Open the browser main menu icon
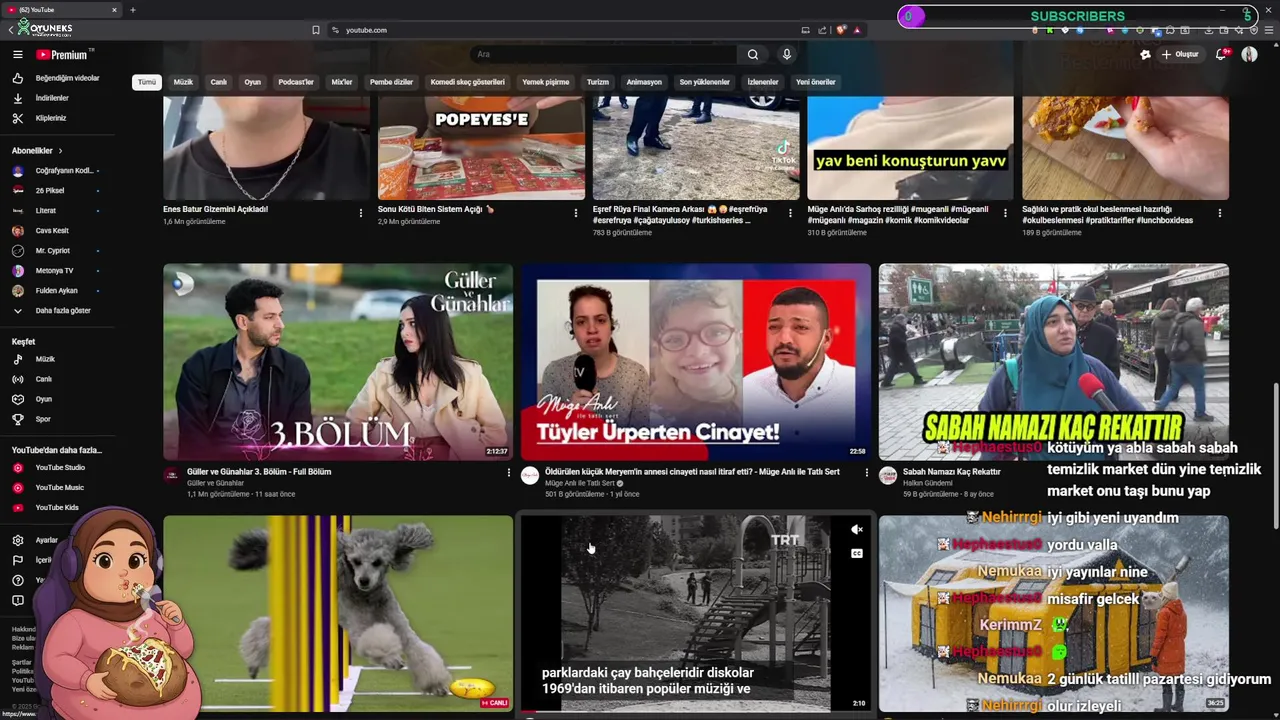 coord(1268,30)
